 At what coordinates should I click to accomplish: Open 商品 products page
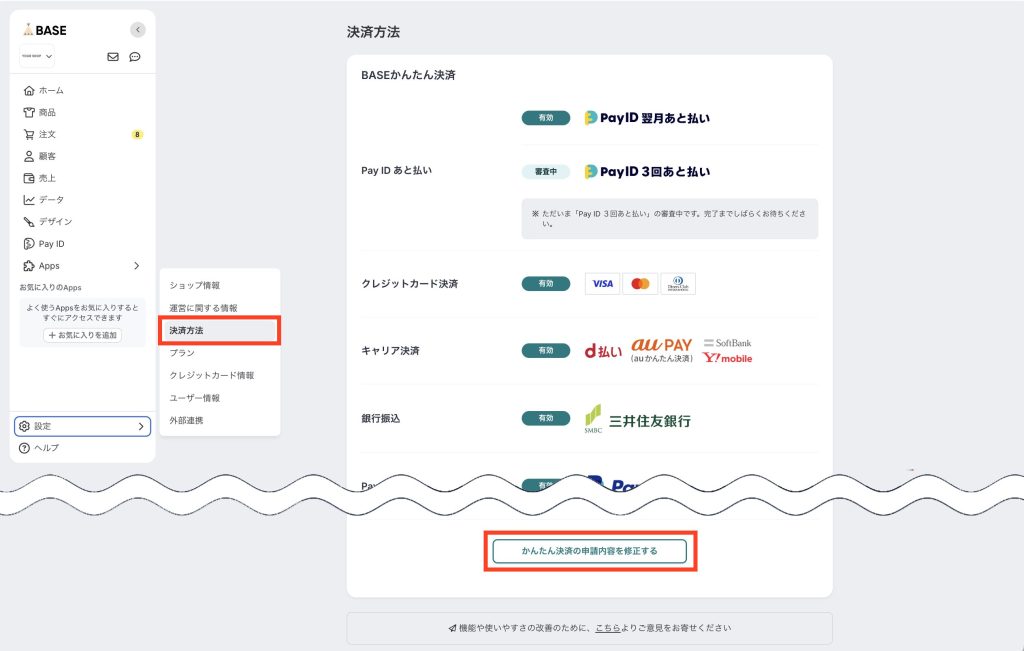pos(47,112)
